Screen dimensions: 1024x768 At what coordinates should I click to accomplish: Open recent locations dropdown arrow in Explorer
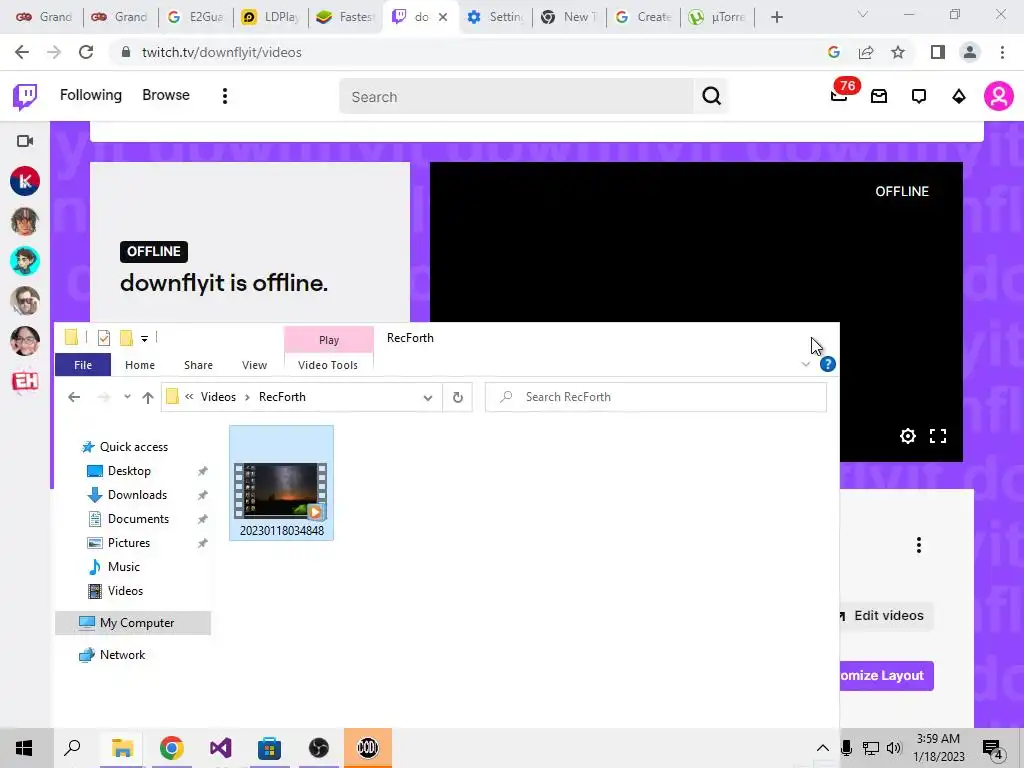[127, 396]
